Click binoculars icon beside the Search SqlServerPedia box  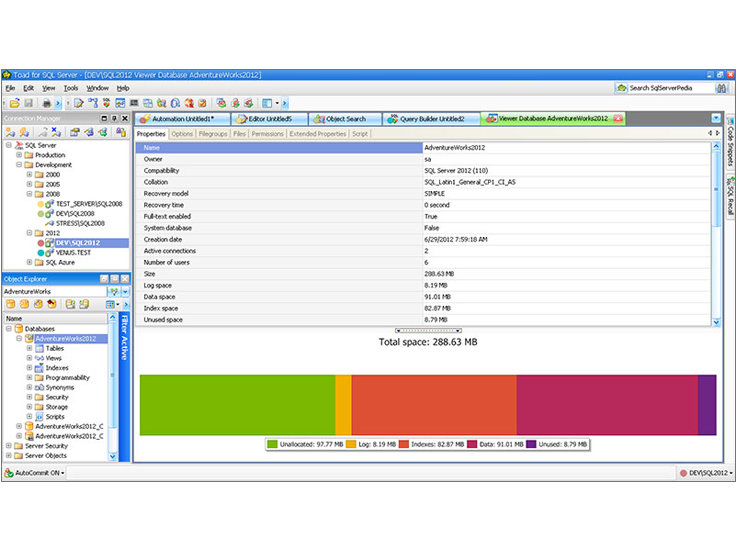pos(721,88)
